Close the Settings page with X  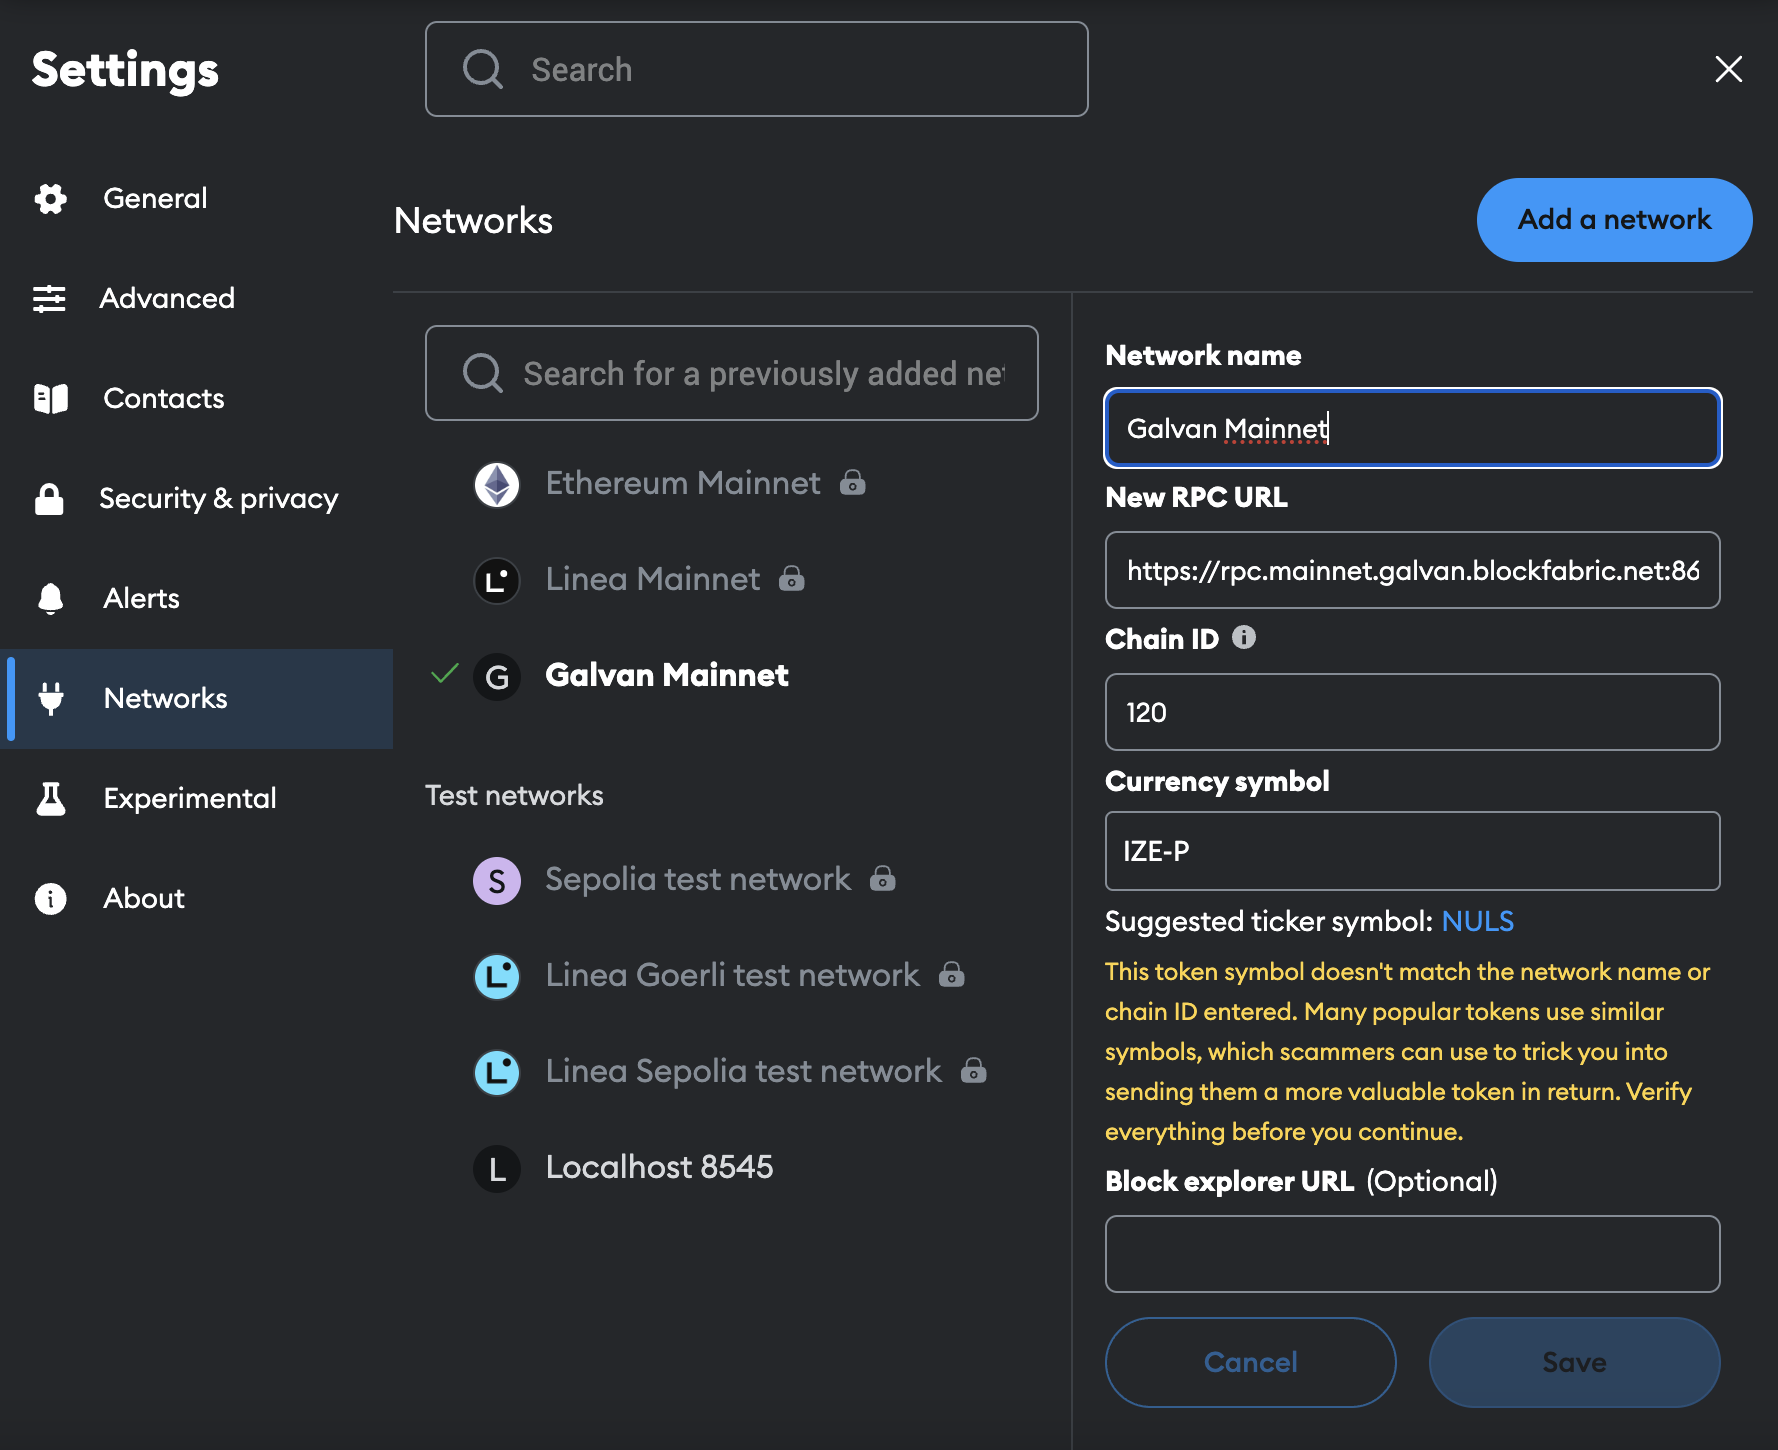tap(1728, 69)
